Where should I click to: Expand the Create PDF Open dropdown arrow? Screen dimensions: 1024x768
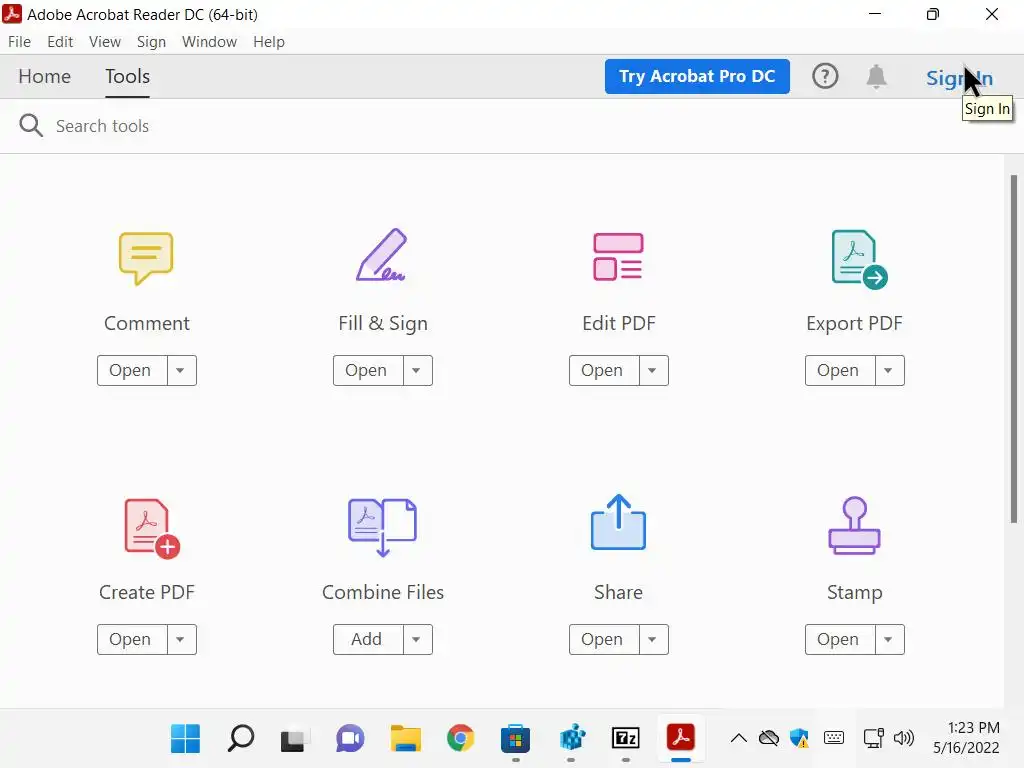click(181, 639)
